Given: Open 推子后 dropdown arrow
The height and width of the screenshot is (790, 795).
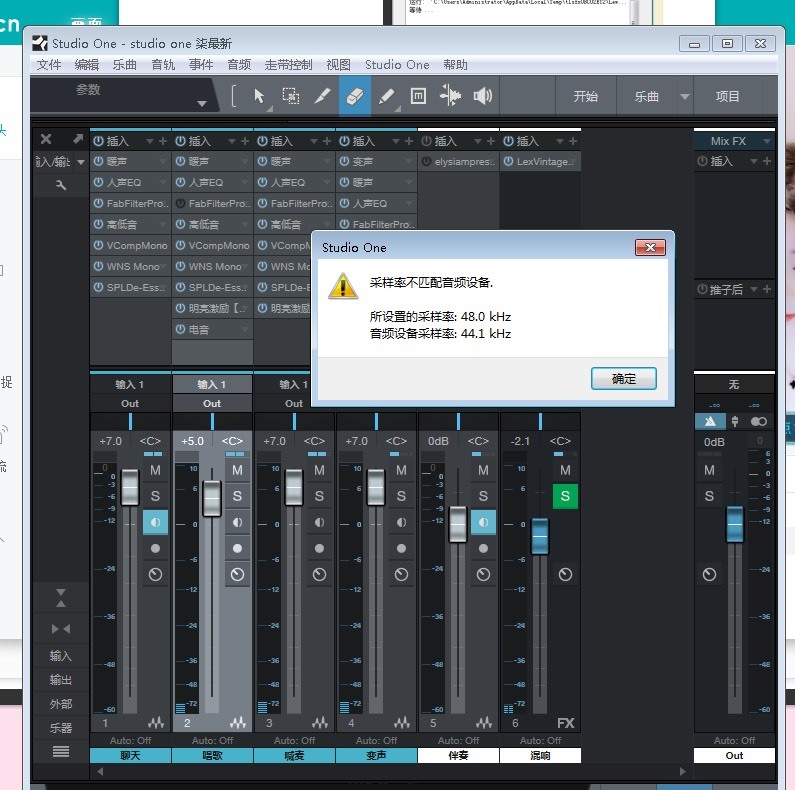Looking at the screenshot, I should [x=753, y=289].
